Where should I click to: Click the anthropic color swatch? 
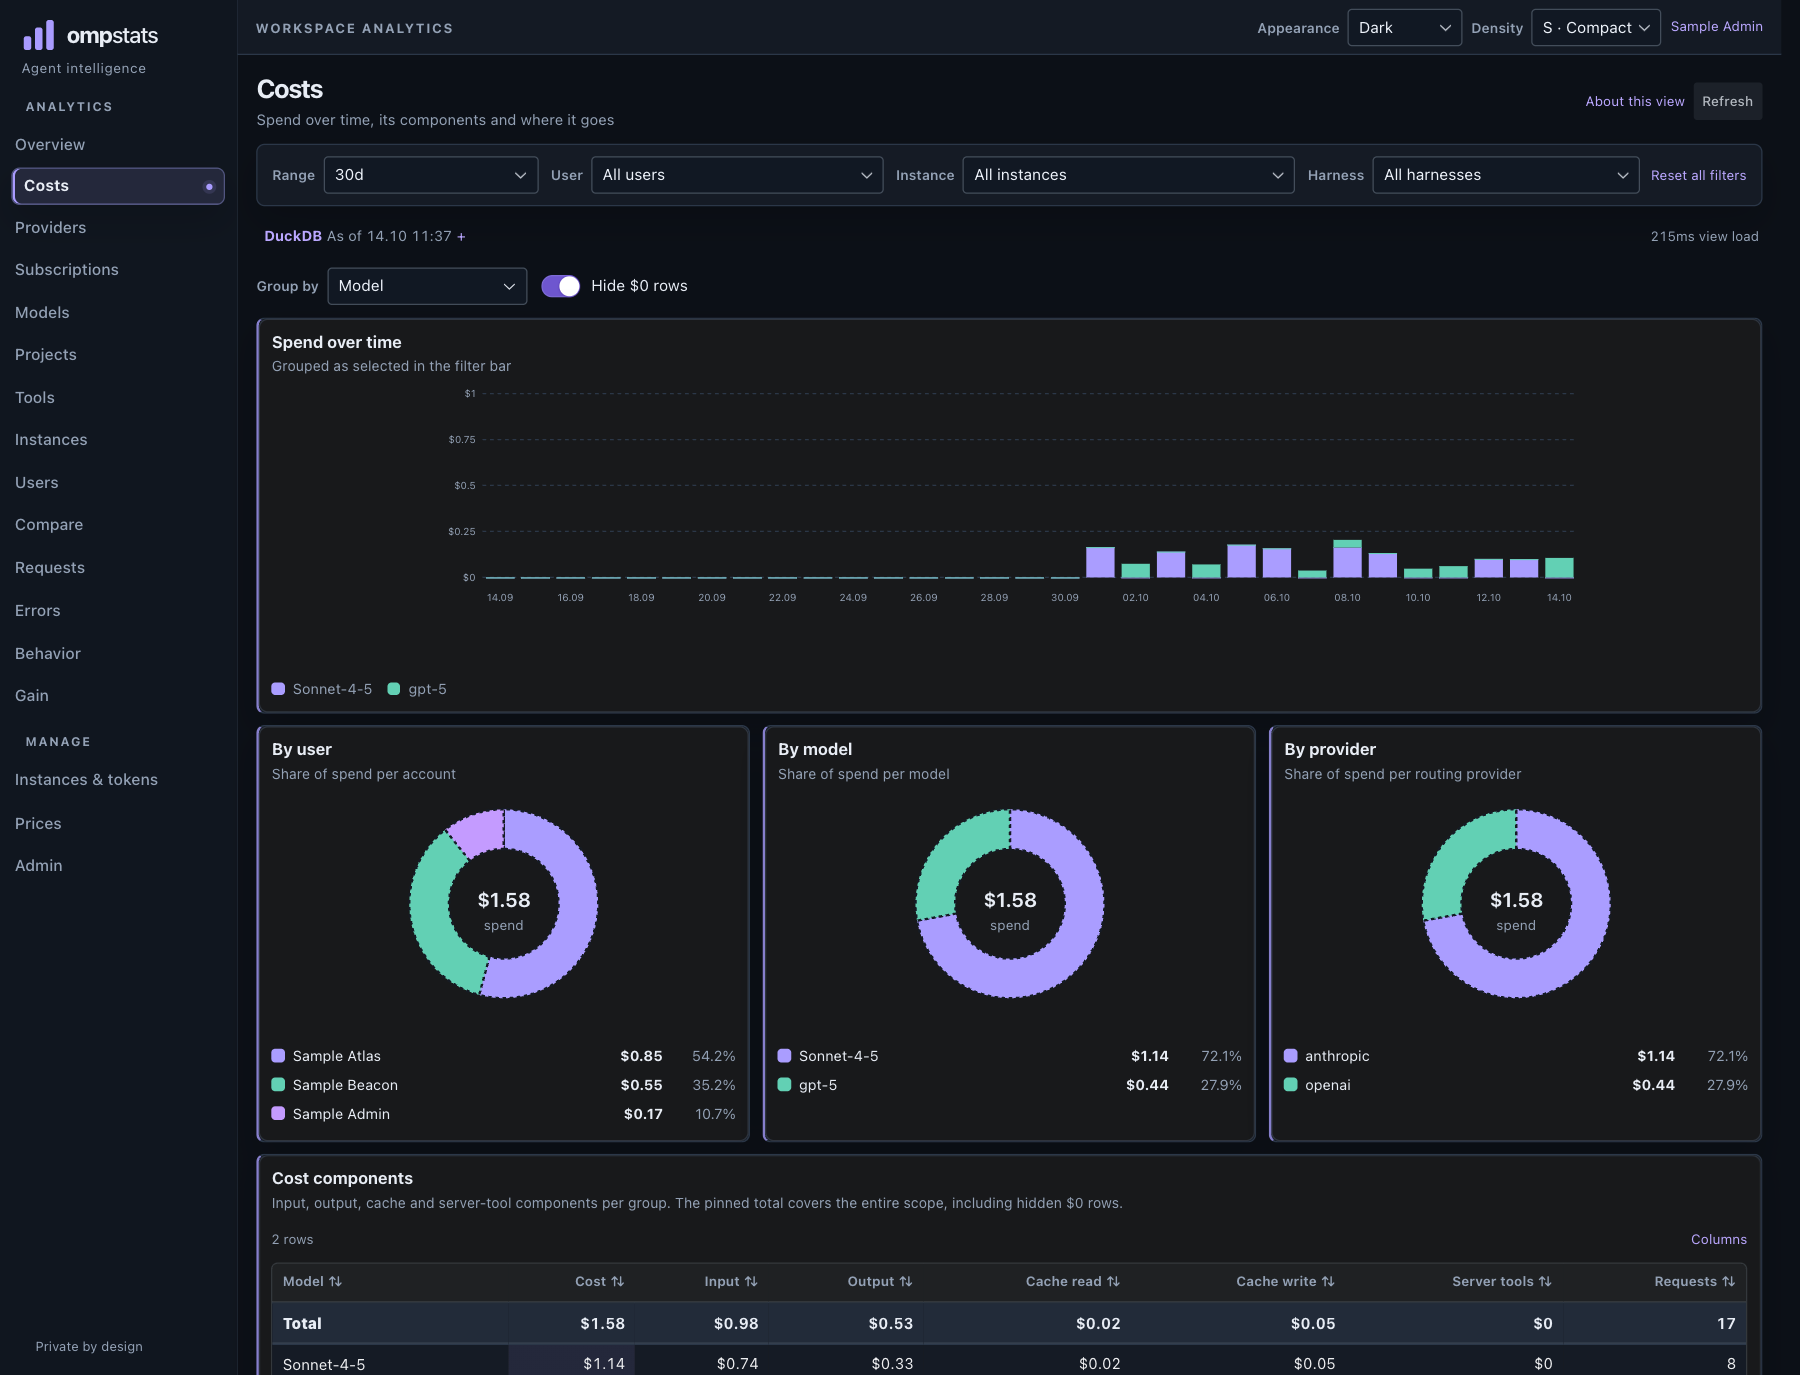pyautogui.click(x=1291, y=1056)
